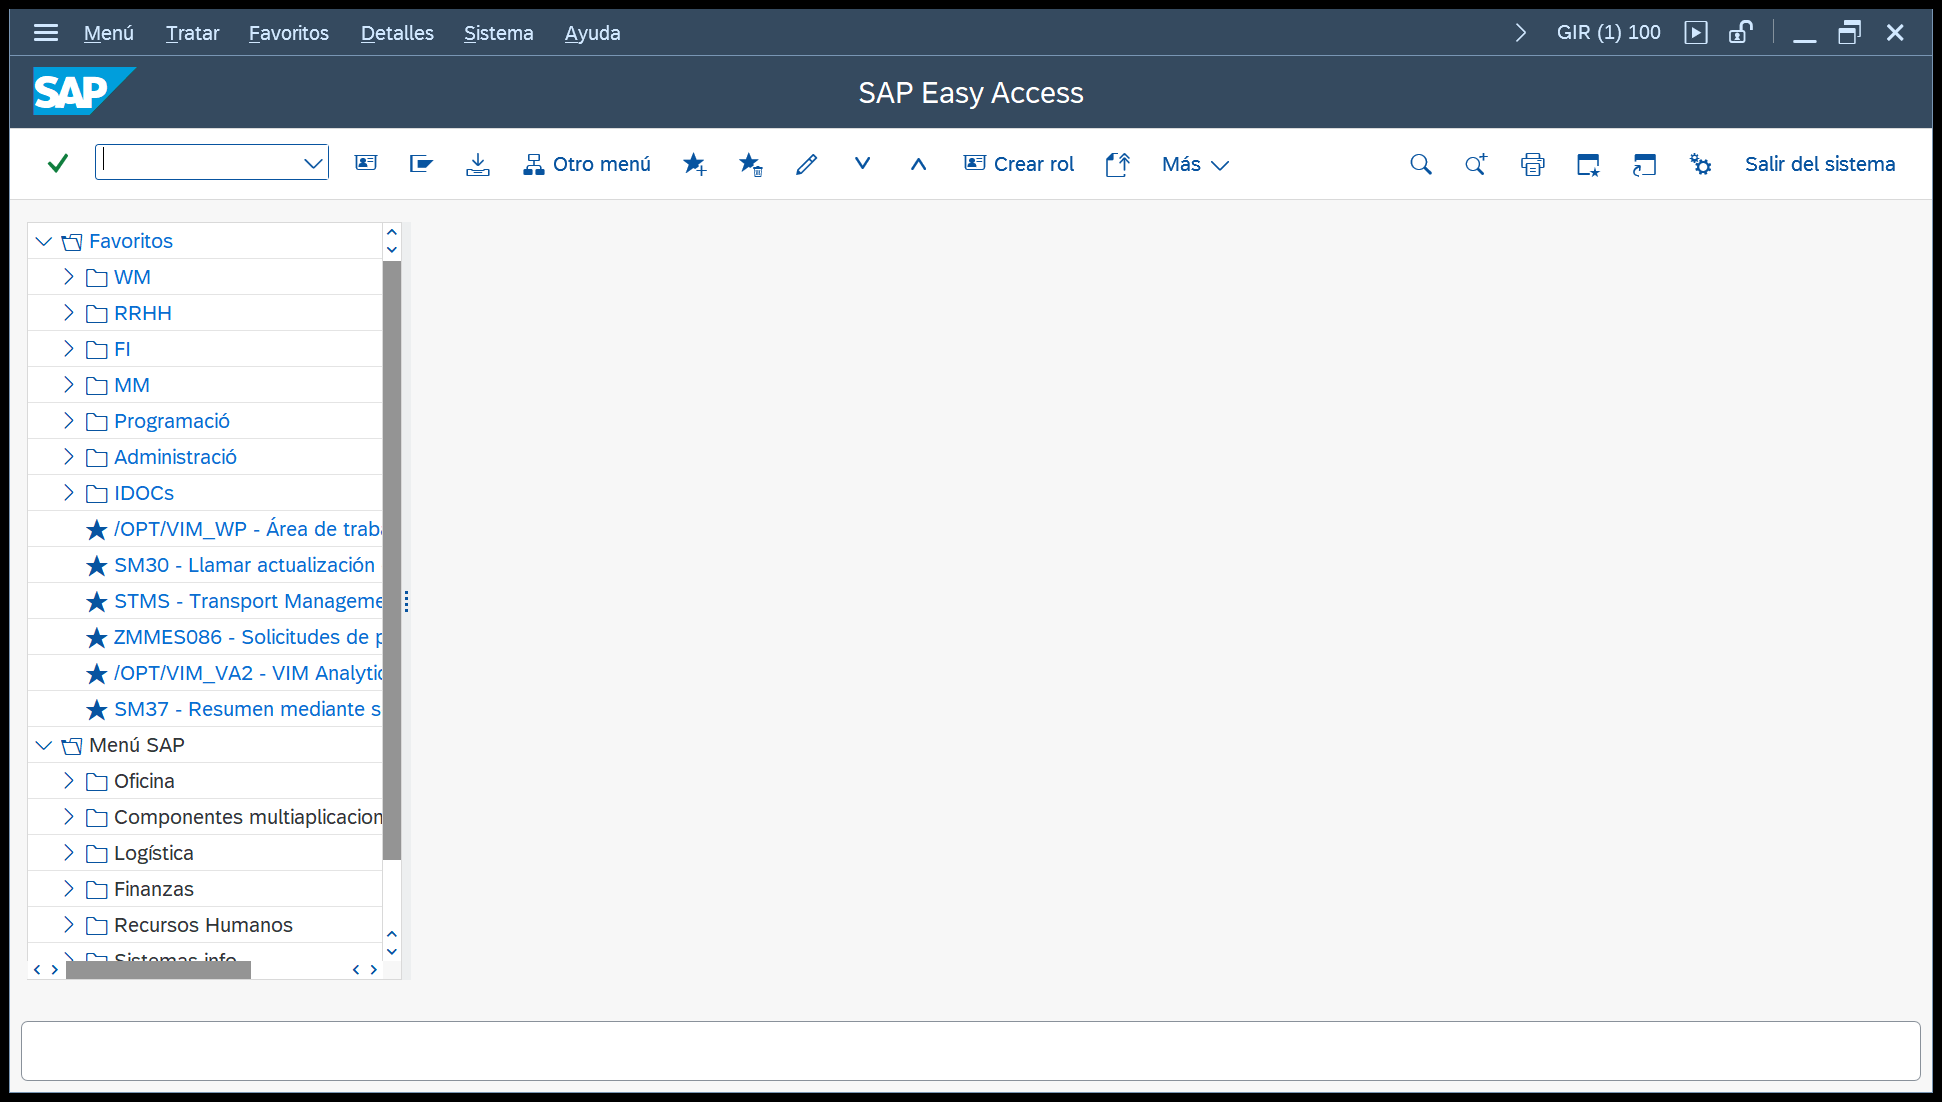Click the tree vertical scrollbar thumb
The image size is (1942, 1102).
tap(392, 560)
